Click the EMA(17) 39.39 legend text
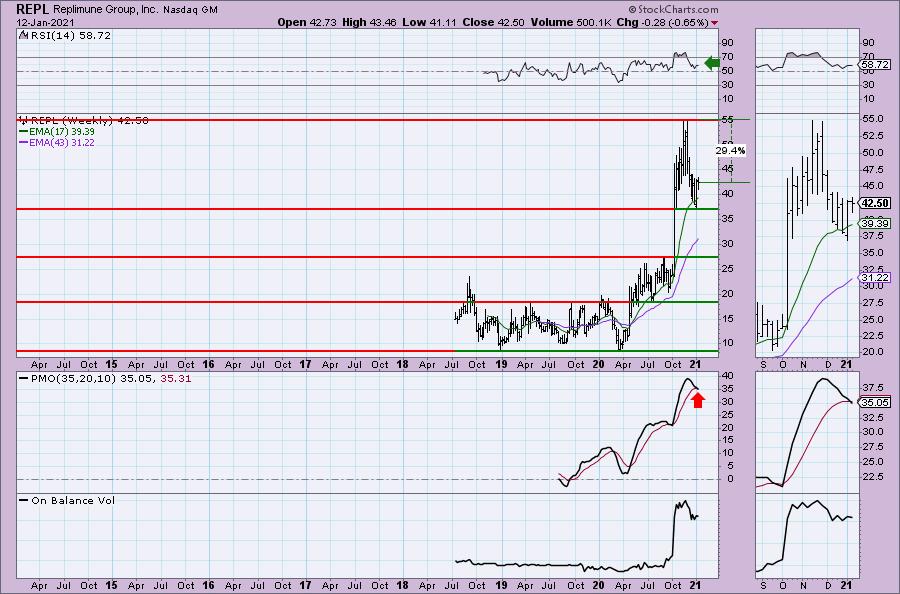Screen dimensions: 900x594 (x=62, y=131)
